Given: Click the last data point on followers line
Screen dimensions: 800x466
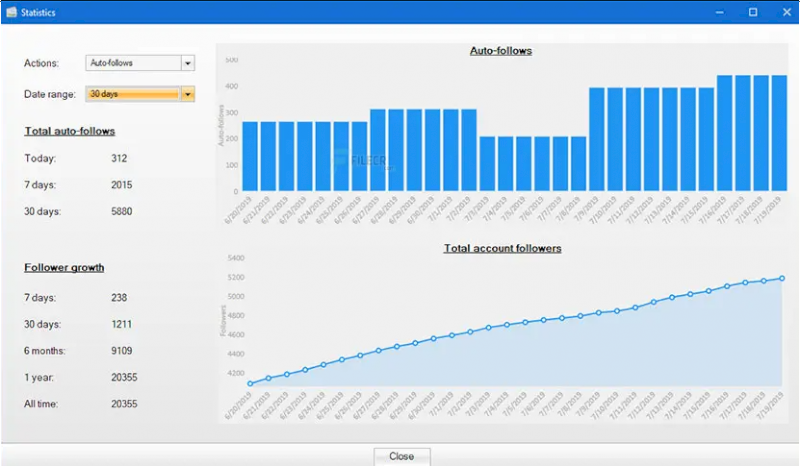Looking at the screenshot, I should (x=782, y=278).
